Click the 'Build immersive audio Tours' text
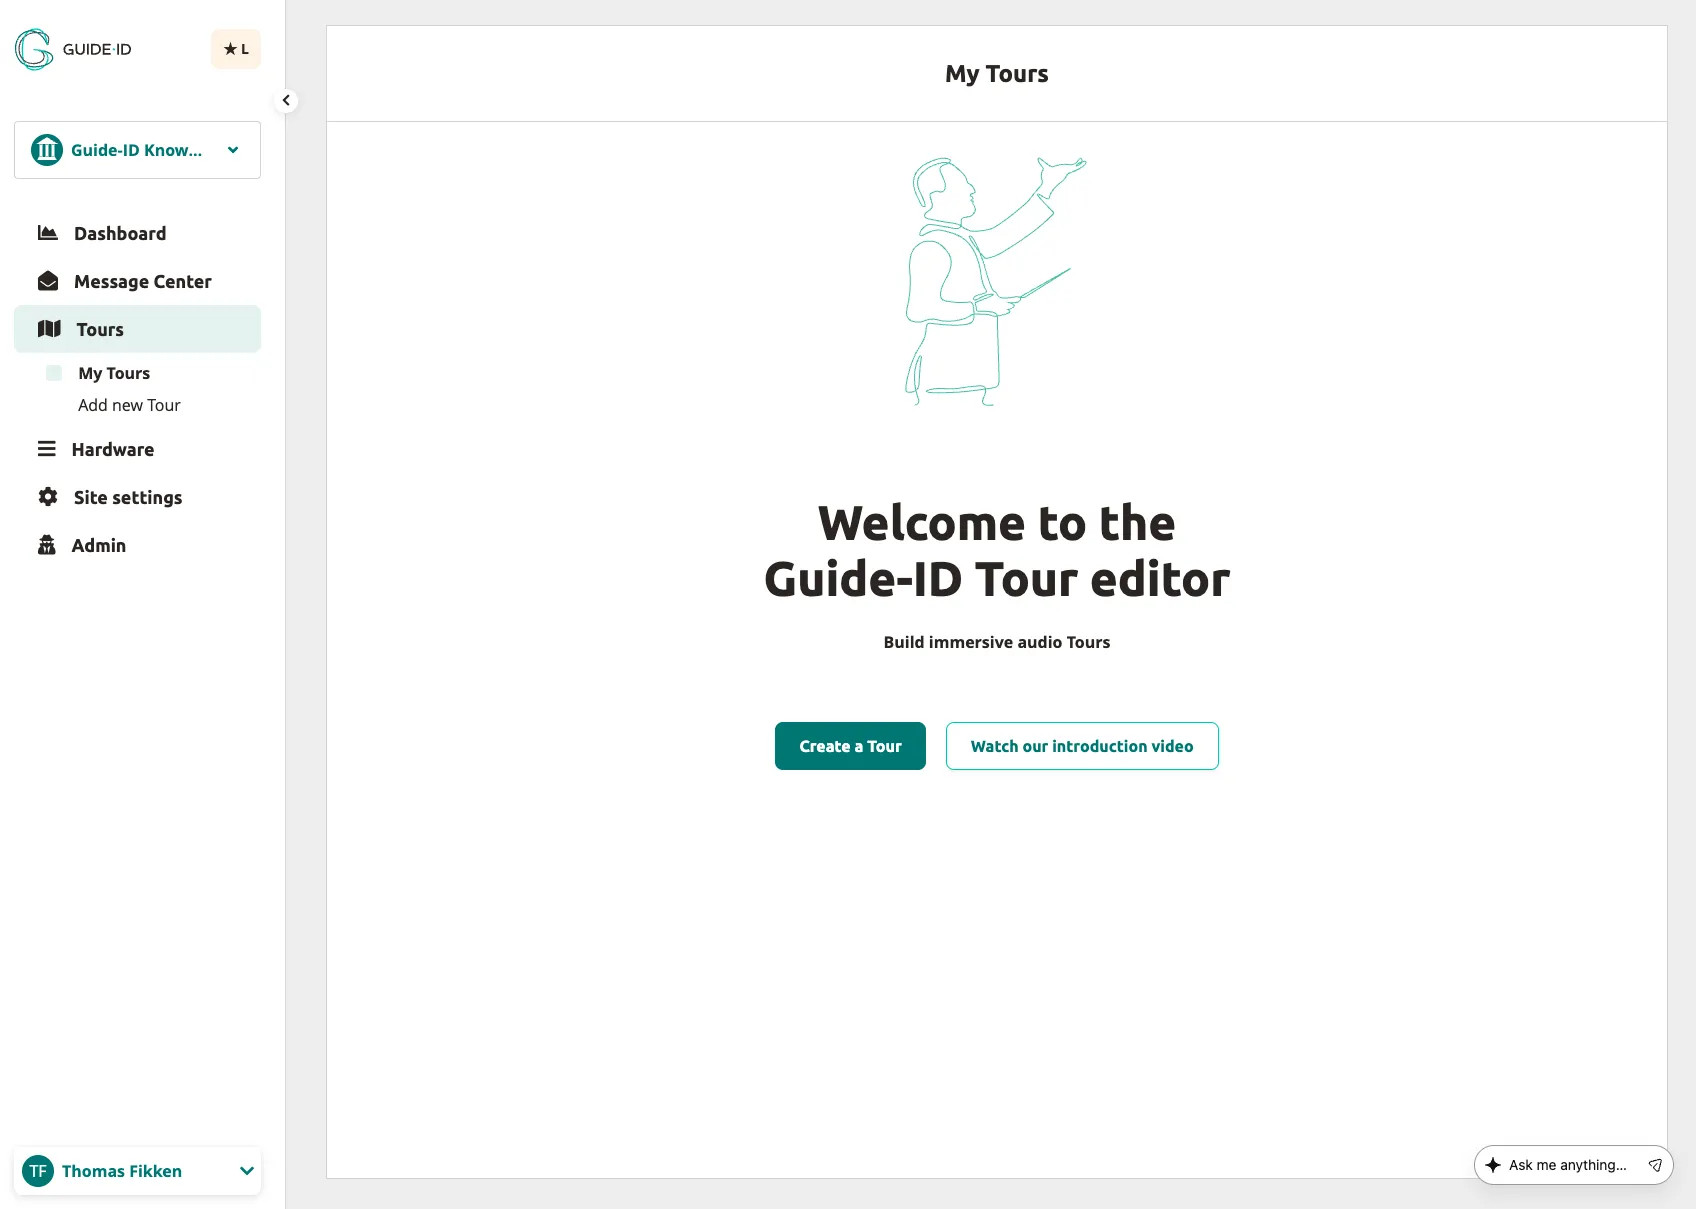Viewport: 1696px width, 1209px height. (x=997, y=642)
